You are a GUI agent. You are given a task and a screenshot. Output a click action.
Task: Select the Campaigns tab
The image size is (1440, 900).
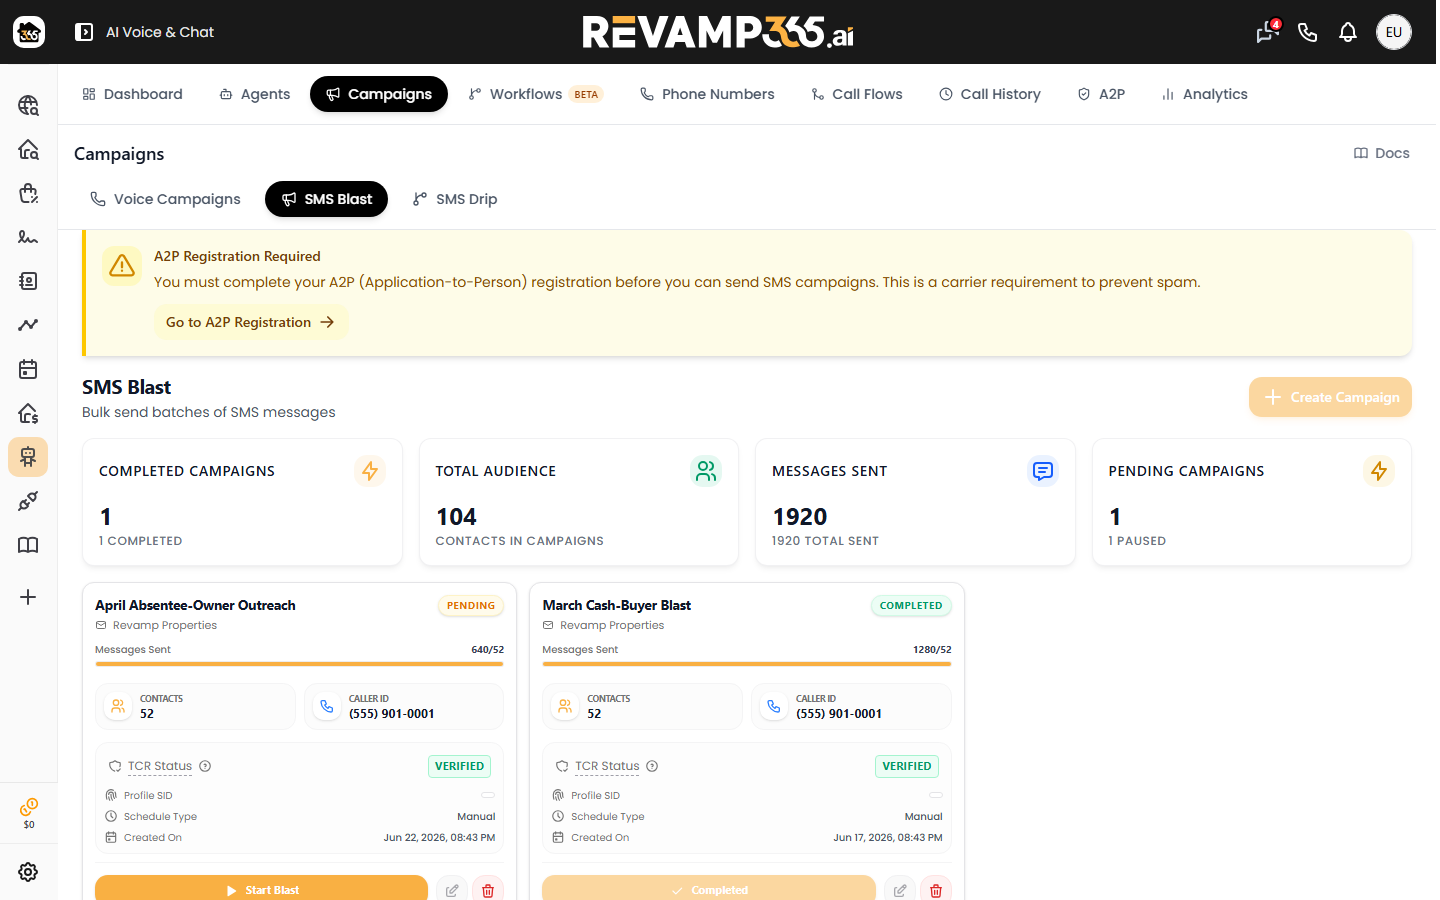coord(379,94)
